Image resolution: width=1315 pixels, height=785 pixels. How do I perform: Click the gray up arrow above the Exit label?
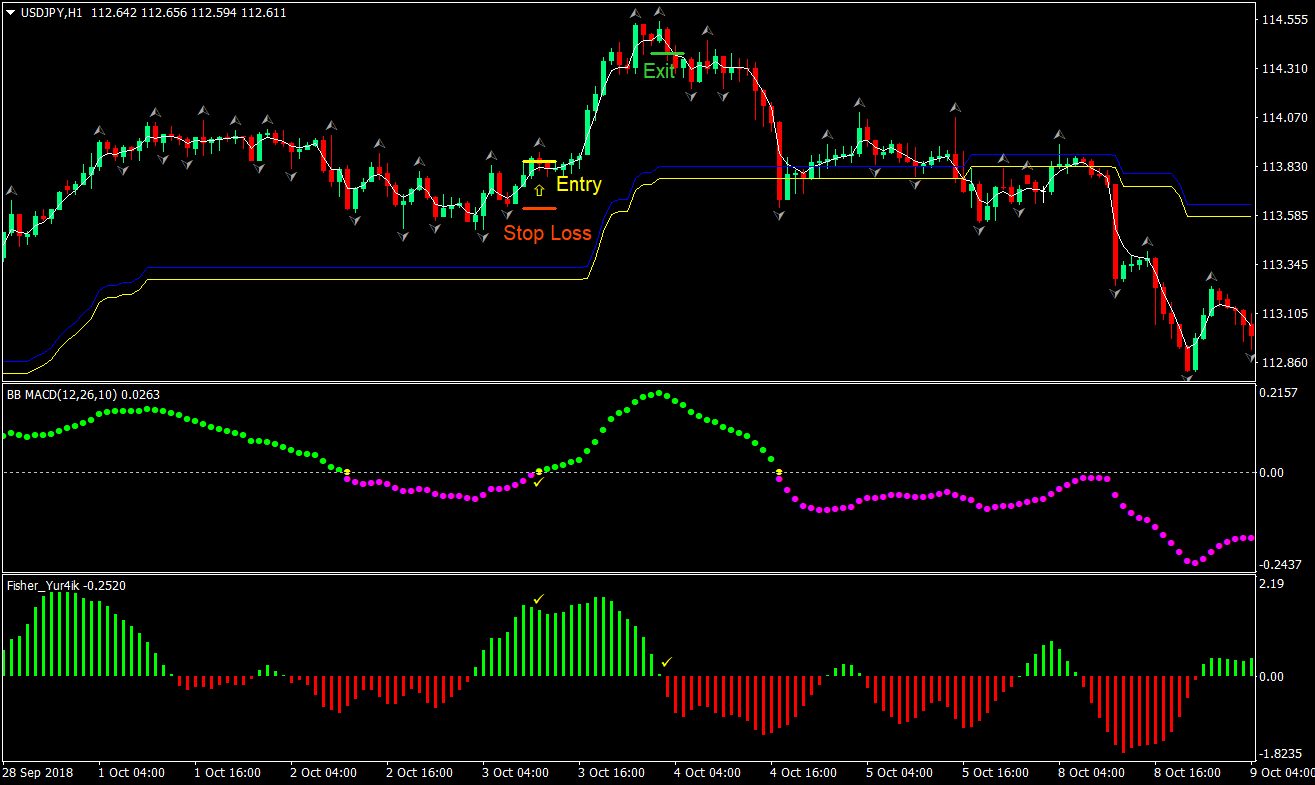coord(659,13)
